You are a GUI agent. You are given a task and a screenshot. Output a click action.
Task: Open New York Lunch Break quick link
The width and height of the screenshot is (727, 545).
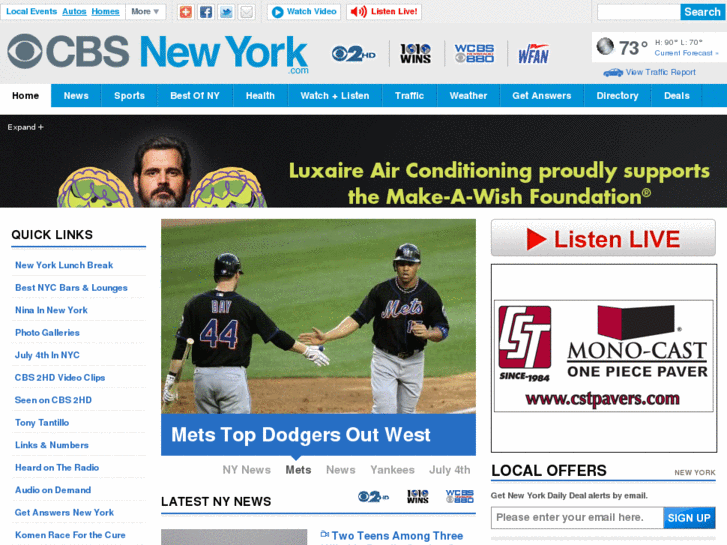point(64,265)
